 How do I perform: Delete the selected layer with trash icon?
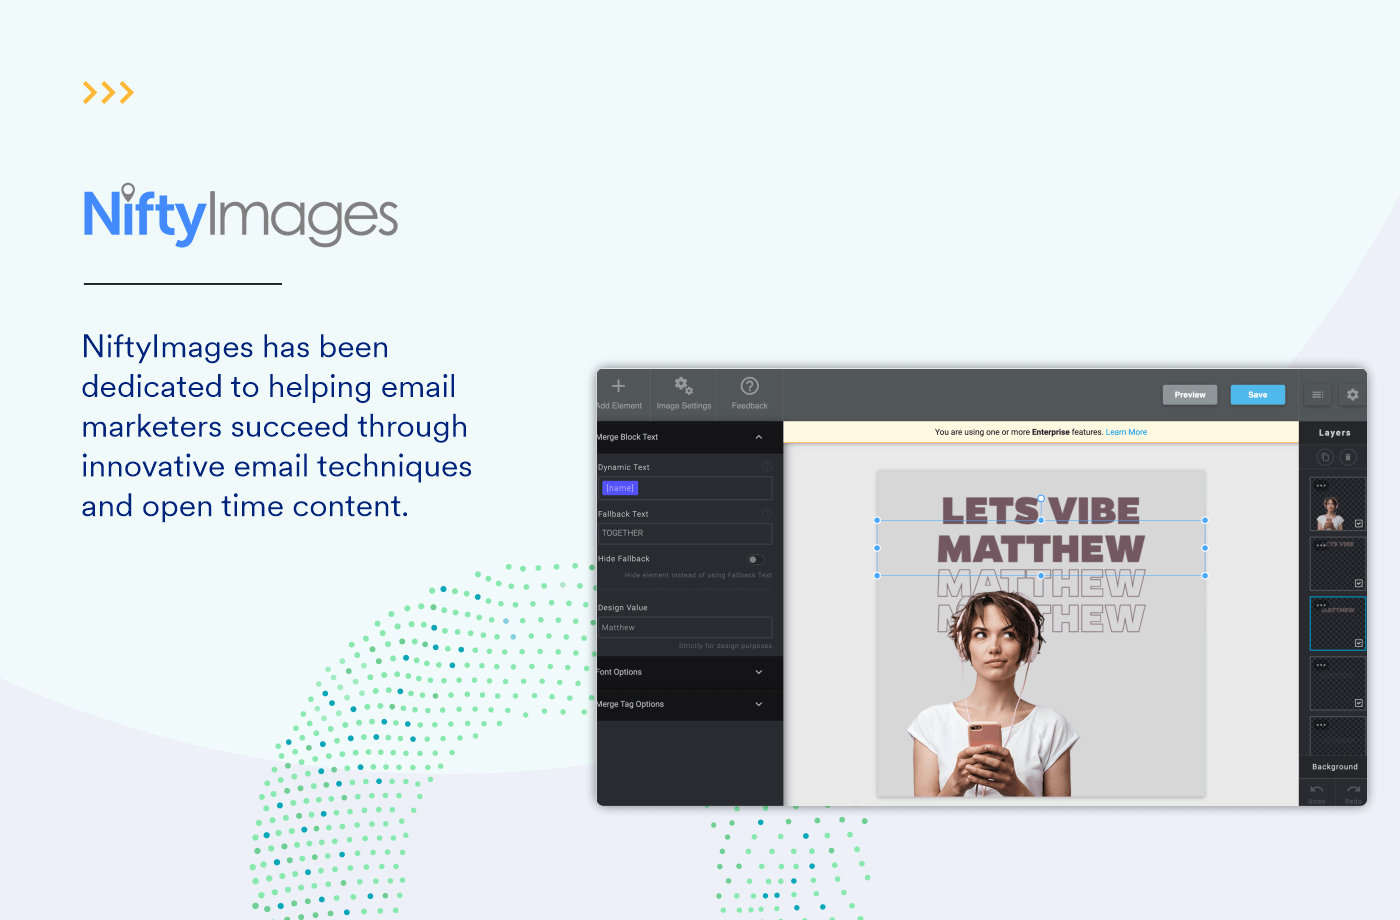[x=1347, y=457]
